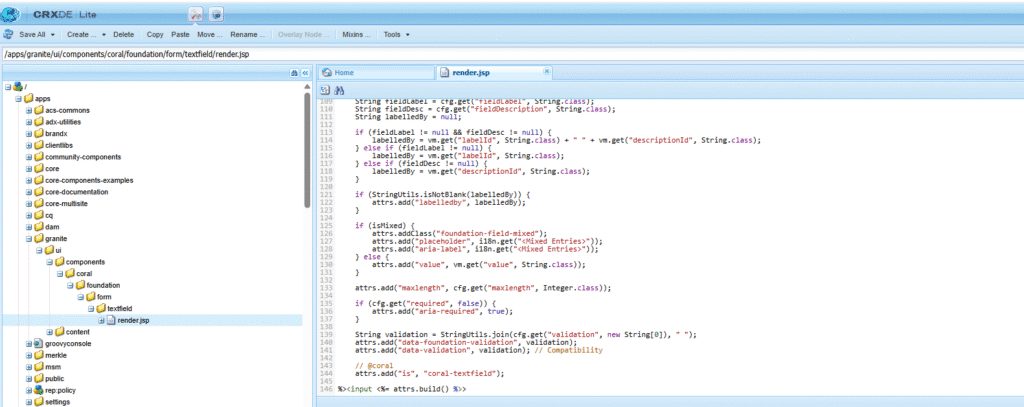Click the editor toolbar go-to-line icon
Viewport: 1024px width, 407px height.
coord(326,90)
